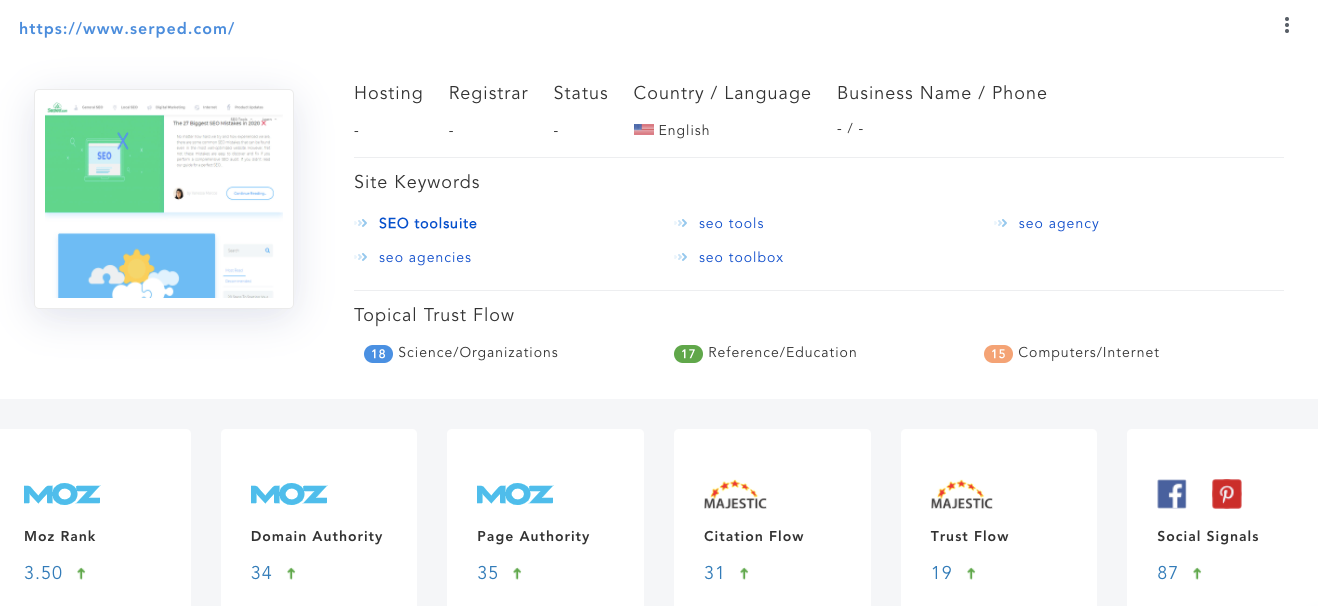Click the arrow icon before SEO toolsuite
1318x606 pixels.
tap(363, 224)
